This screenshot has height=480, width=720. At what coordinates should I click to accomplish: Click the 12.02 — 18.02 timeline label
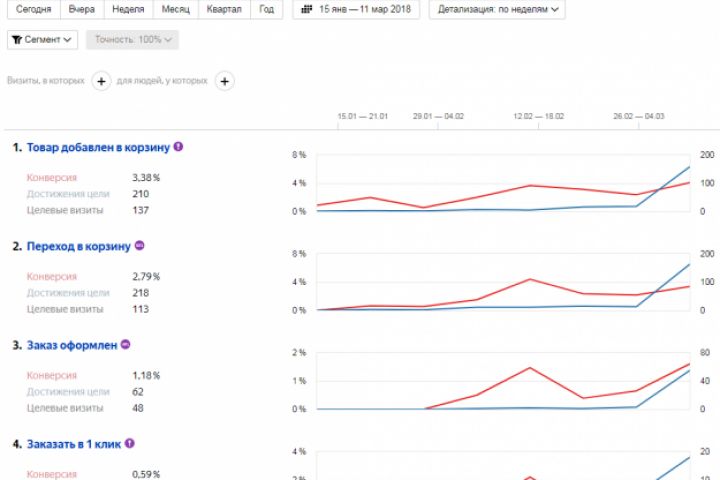539,116
